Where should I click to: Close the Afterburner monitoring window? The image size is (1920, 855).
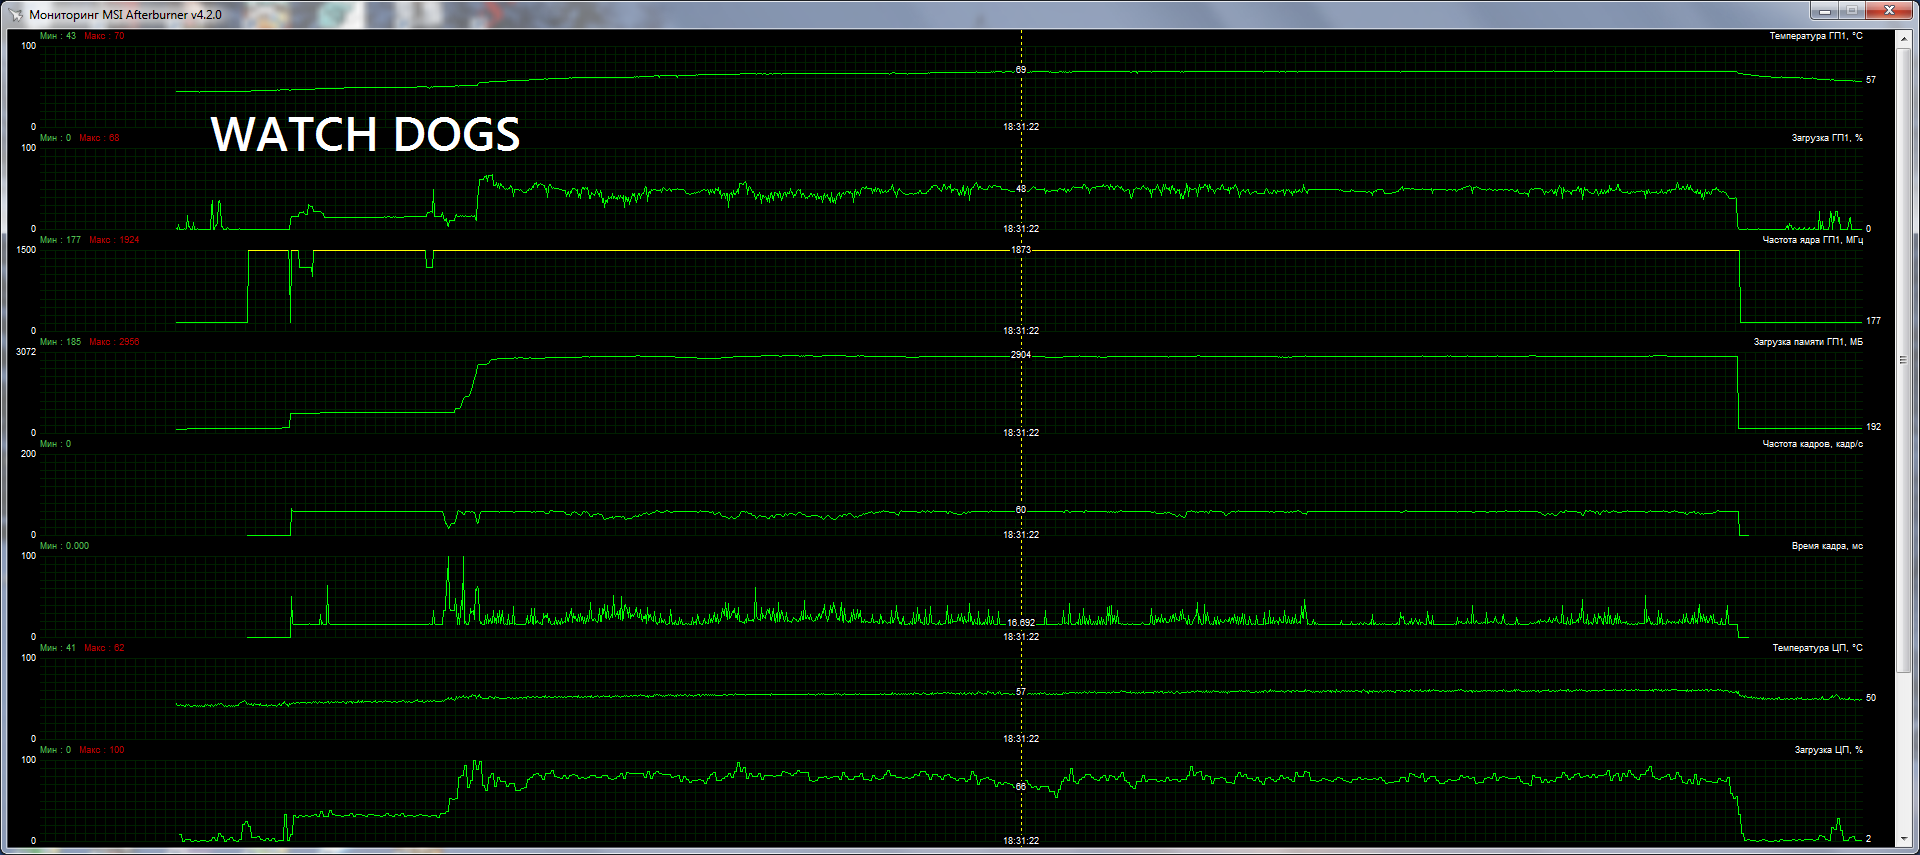(x=1889, y=10)
